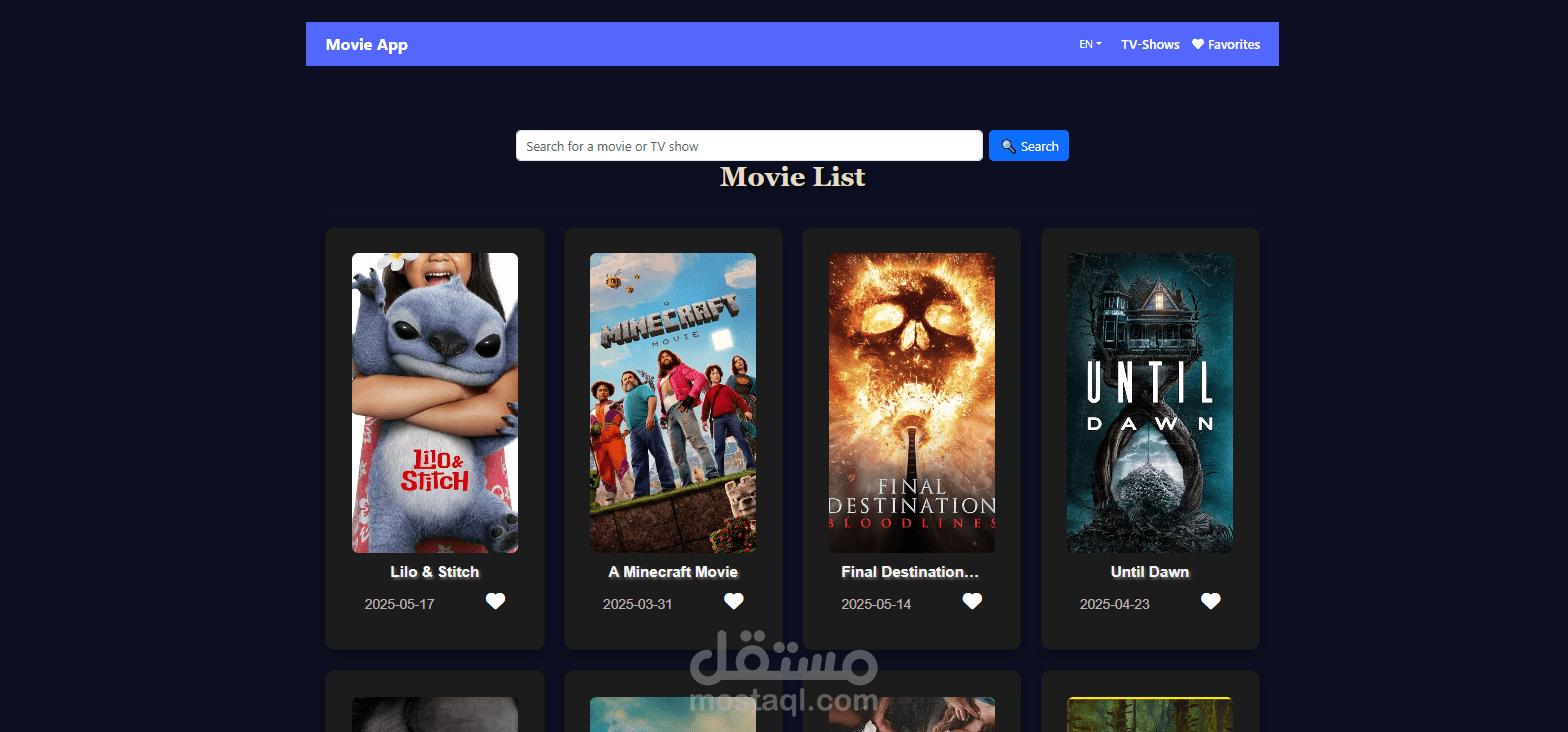The width and height of the screenshot is (1568, 732).
Task: Select the Until Dawn title text
Action: [x=1150, y=572]
